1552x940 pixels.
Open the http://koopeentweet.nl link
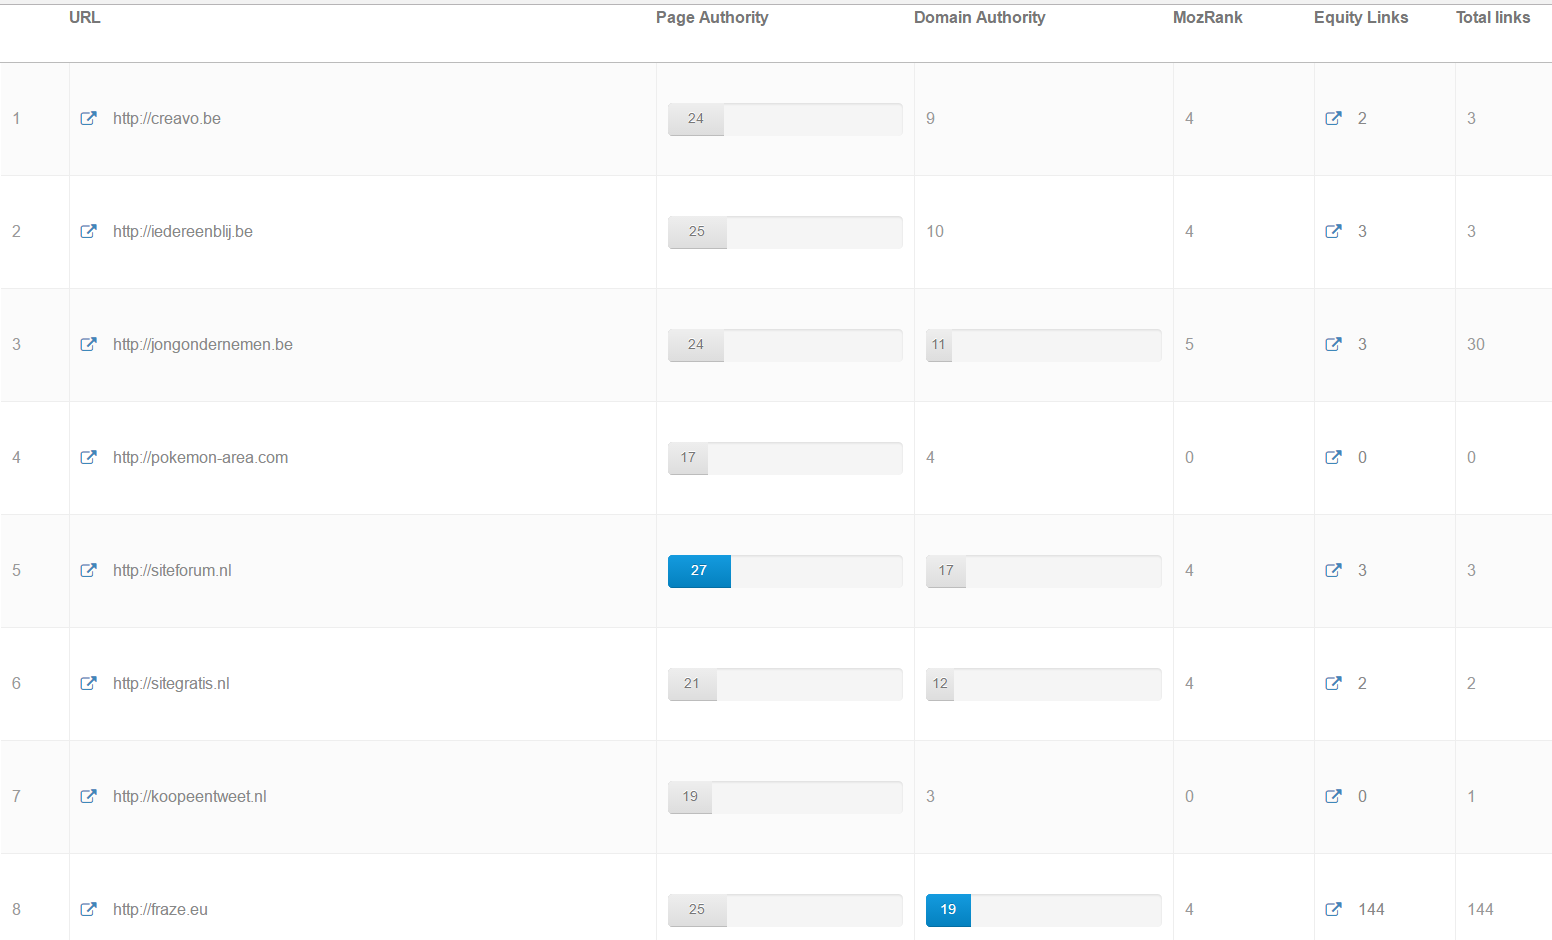coord(190,796)
